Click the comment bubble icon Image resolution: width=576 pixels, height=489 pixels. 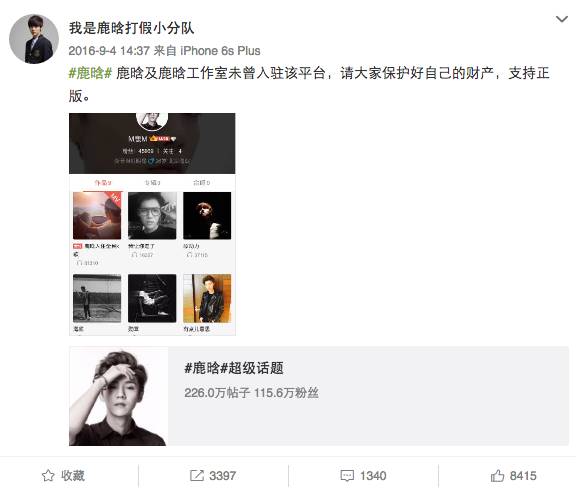pos(347,476)
